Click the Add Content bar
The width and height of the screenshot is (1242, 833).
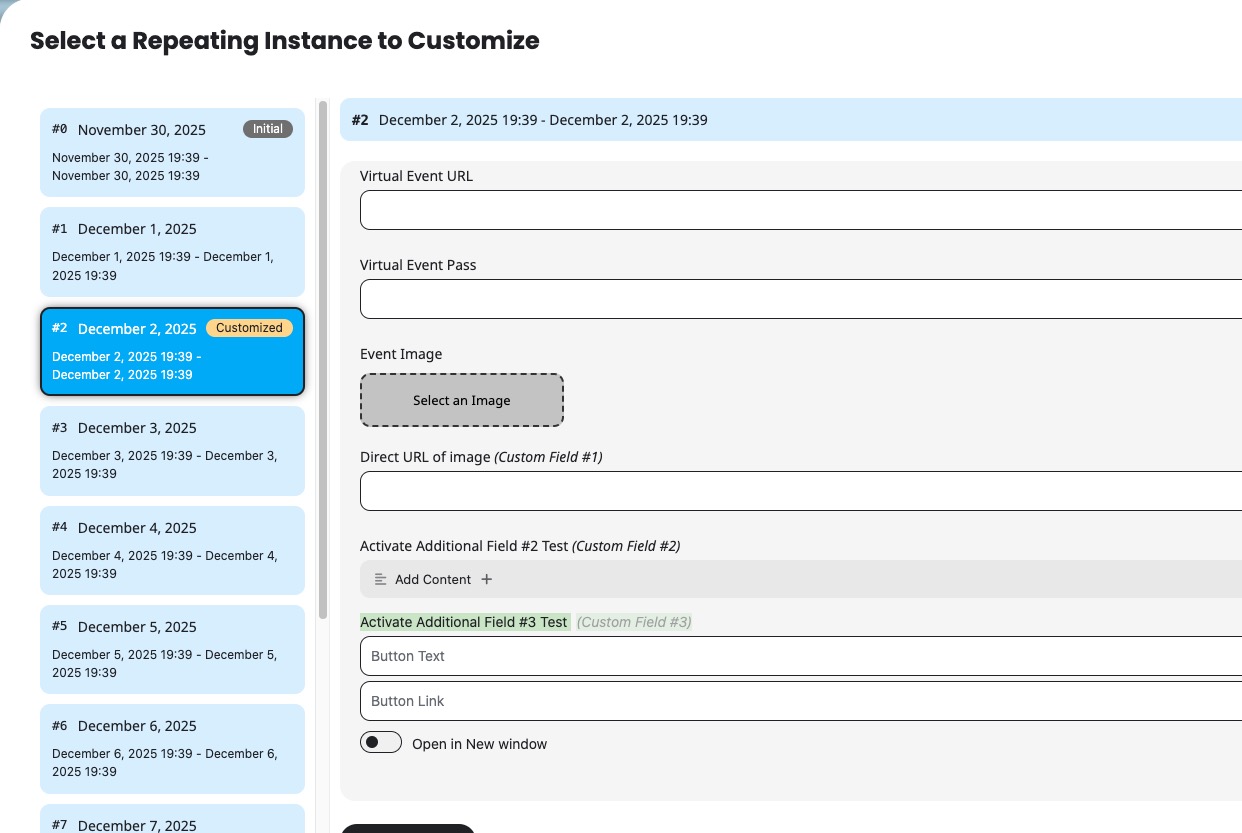point(800,579)
